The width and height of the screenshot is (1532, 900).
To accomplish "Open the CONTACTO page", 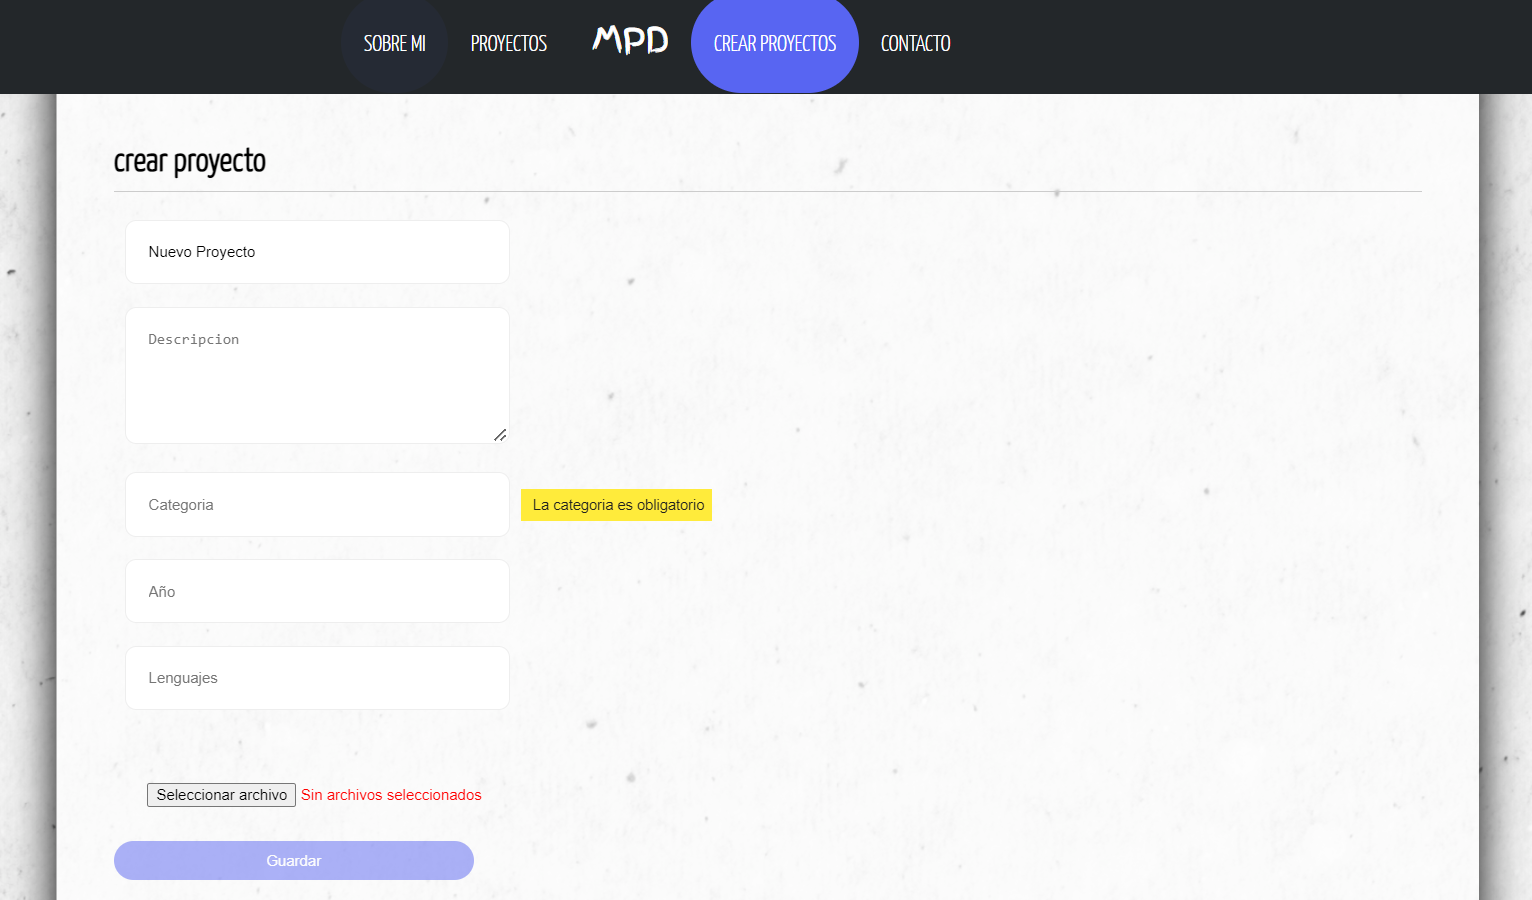I will (914, 43).
